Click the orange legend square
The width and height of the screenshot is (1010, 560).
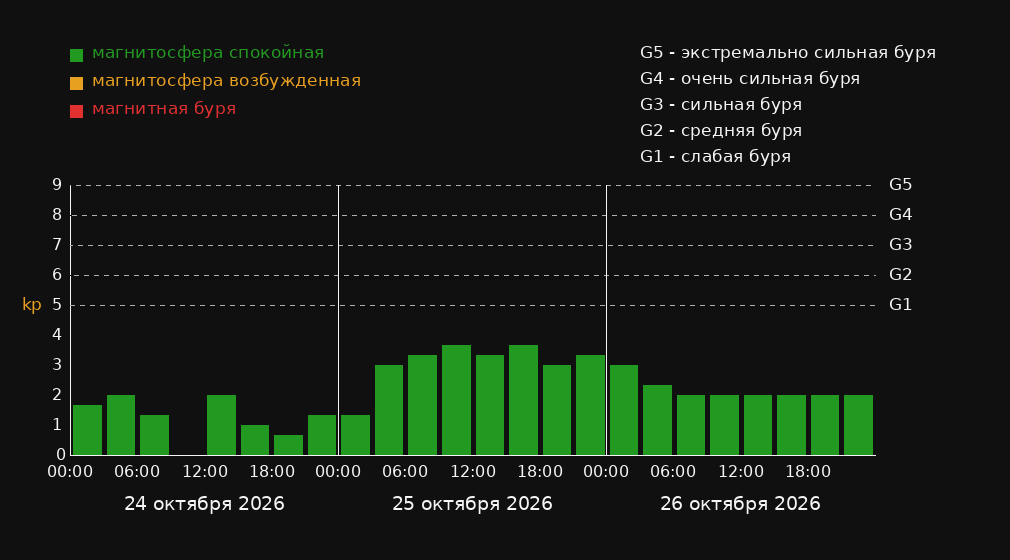76,83
